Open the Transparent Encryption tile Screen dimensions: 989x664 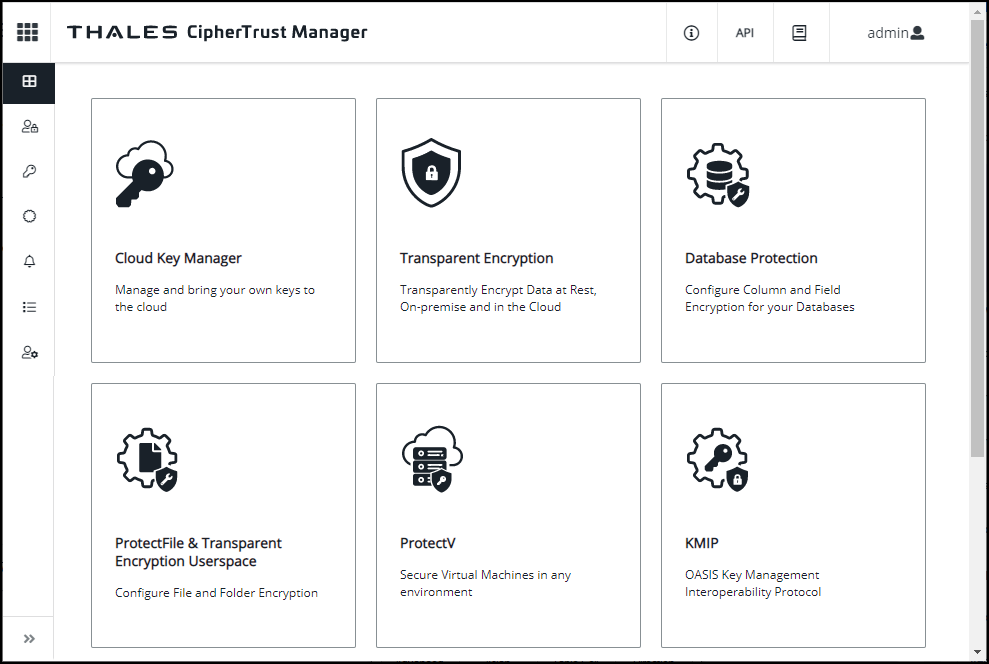(x=508, y=230)
